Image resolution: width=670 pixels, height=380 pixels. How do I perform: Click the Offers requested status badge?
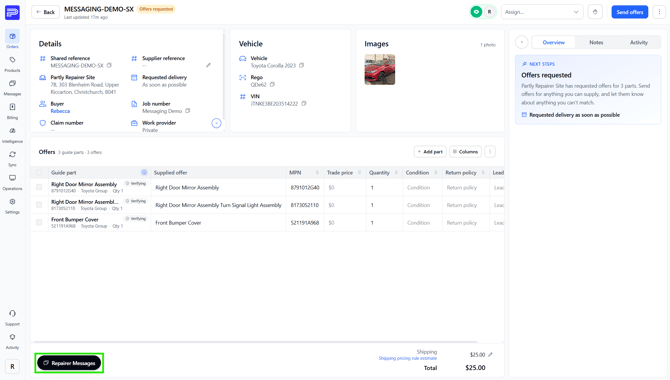tap(156, 9)
